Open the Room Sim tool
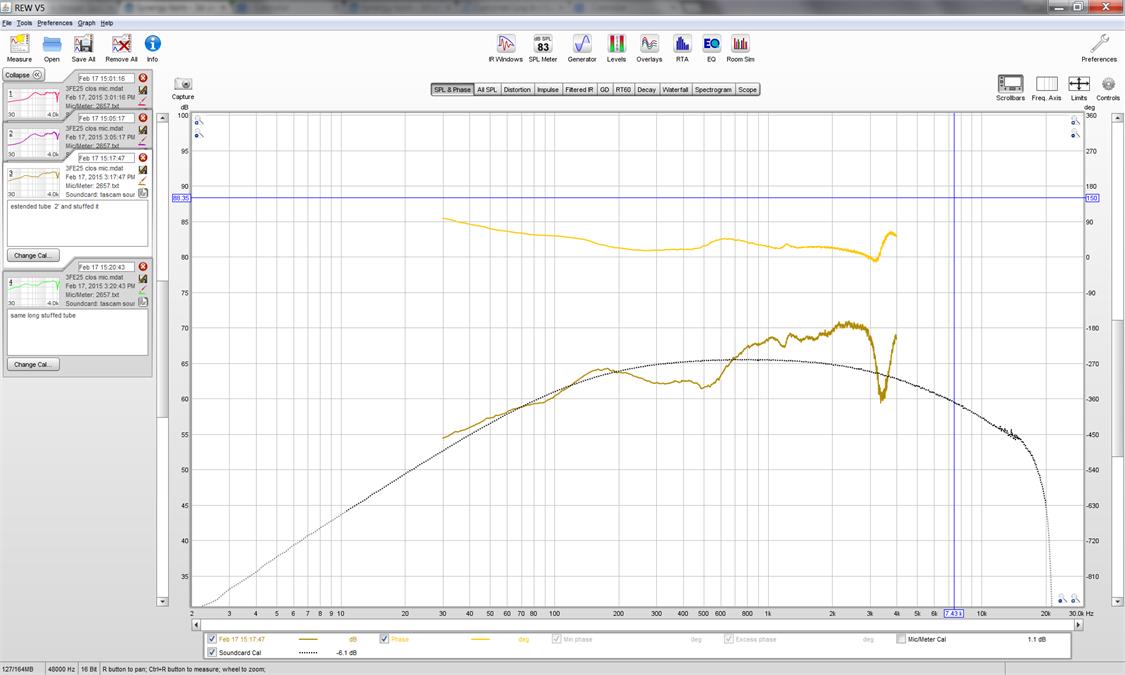Screen dimensions: 1125x675 [x=740, y=44]
